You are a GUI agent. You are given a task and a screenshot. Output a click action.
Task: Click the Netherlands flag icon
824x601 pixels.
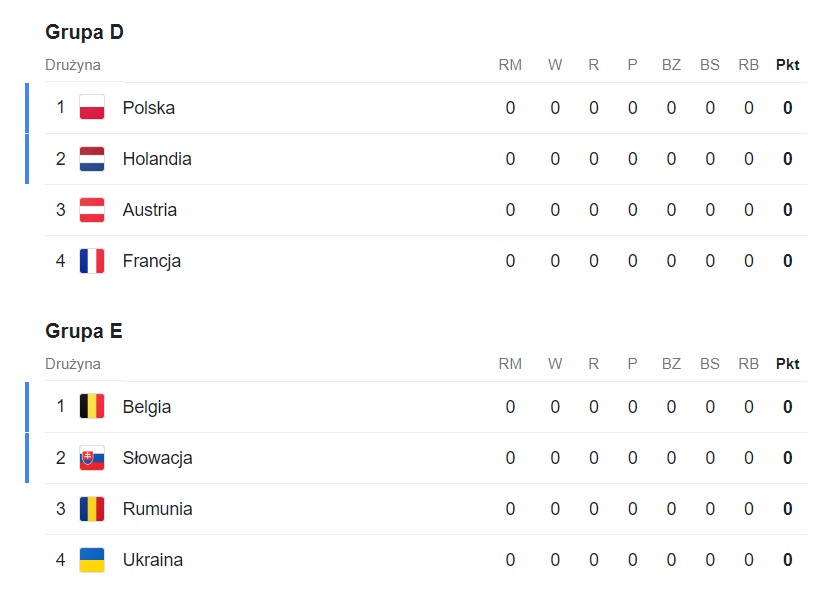[92, 159]
